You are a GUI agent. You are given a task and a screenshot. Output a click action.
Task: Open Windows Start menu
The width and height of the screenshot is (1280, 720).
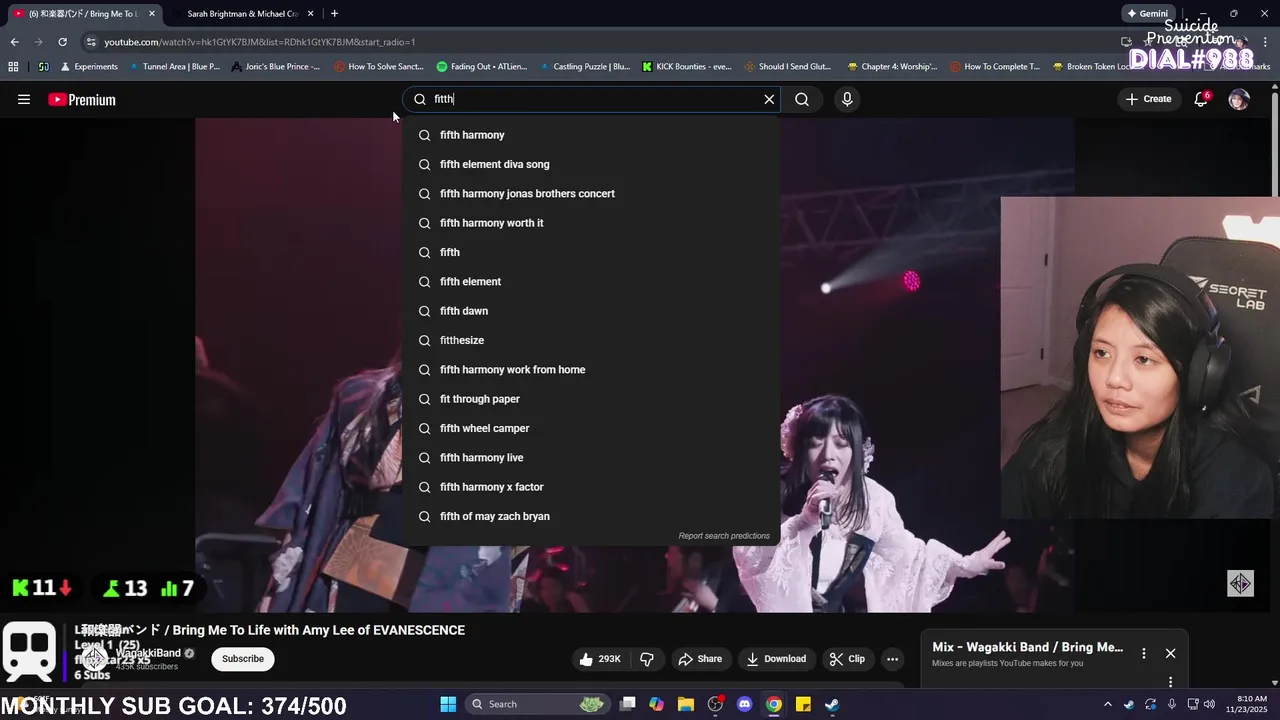(448, 704)
